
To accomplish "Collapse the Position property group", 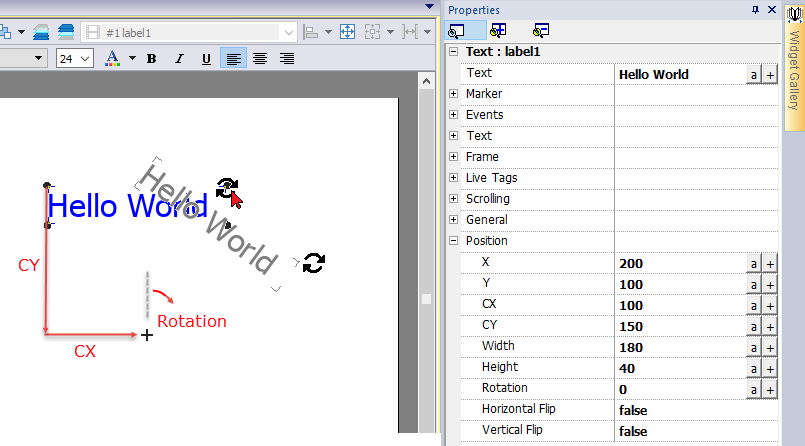I will coord(454,241).
